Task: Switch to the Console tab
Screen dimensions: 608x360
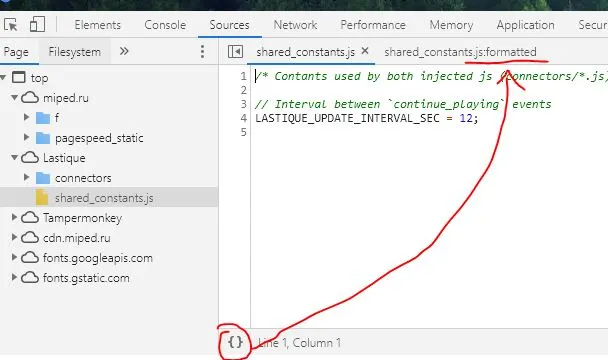Action: (165, 25)
